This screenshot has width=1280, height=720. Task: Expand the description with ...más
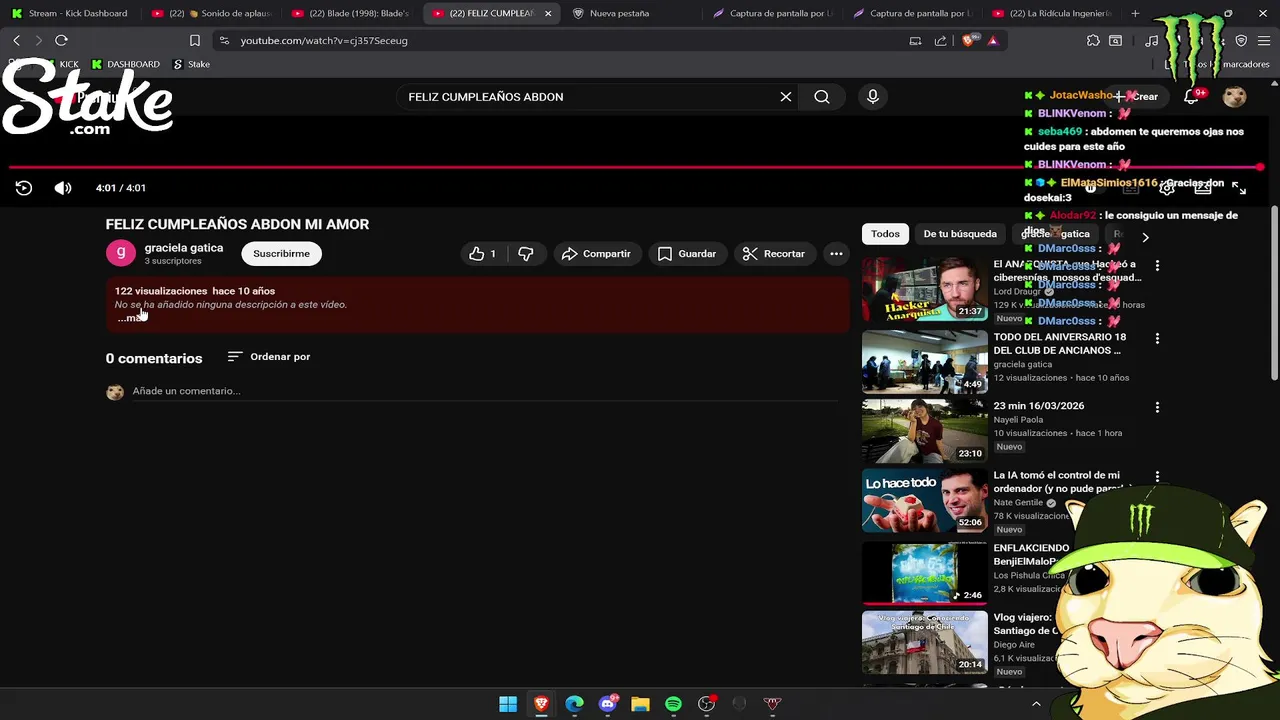point(131,318)
